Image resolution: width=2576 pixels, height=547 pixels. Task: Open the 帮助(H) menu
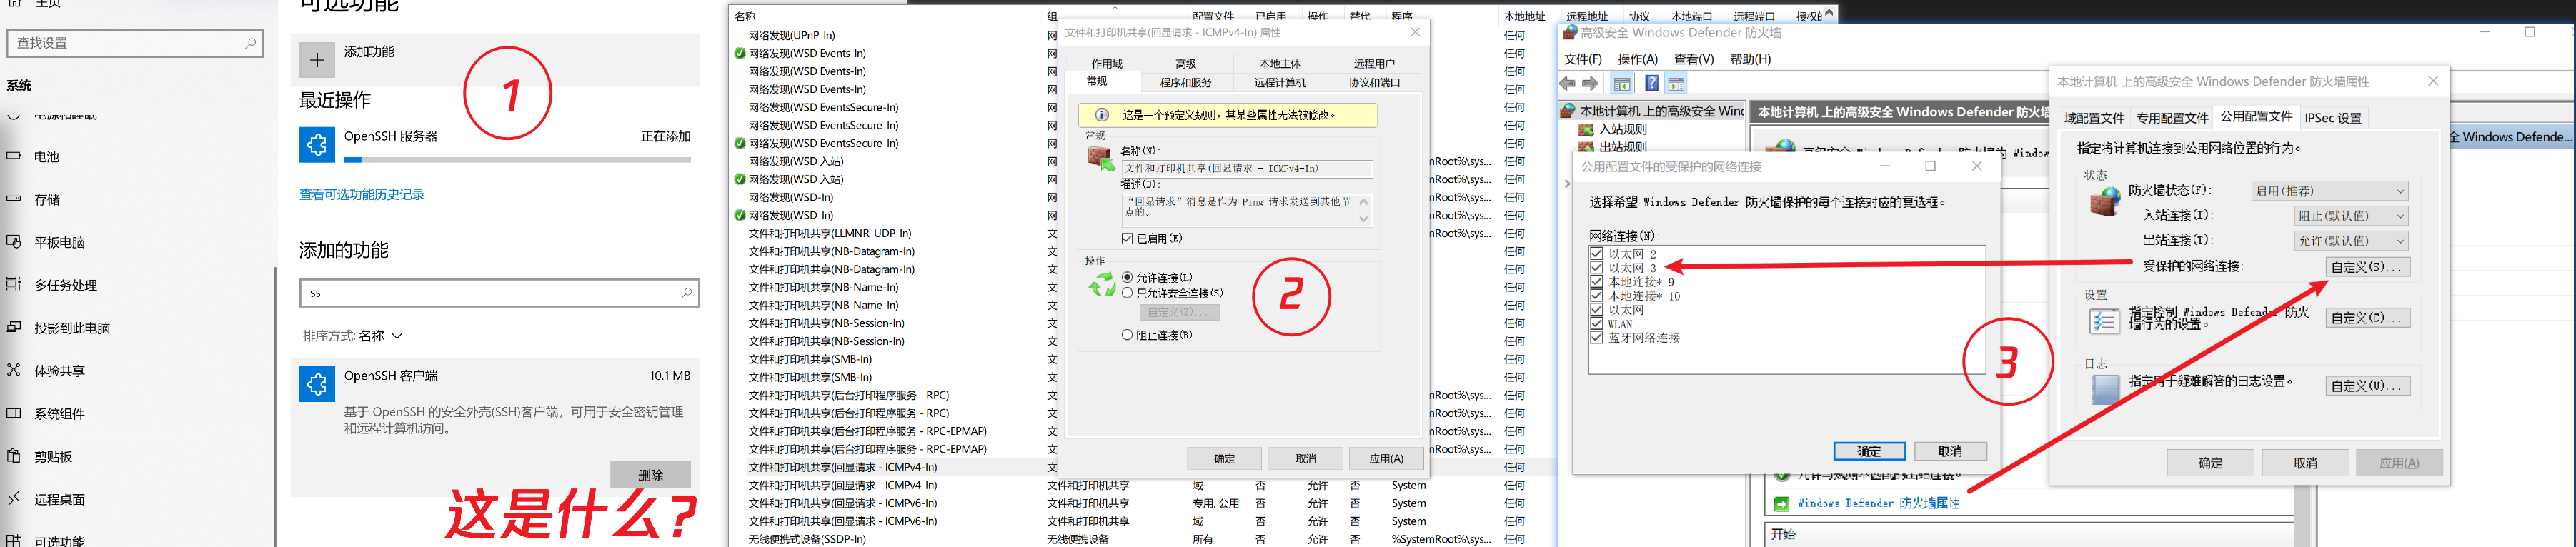[x=1750, y=59]
